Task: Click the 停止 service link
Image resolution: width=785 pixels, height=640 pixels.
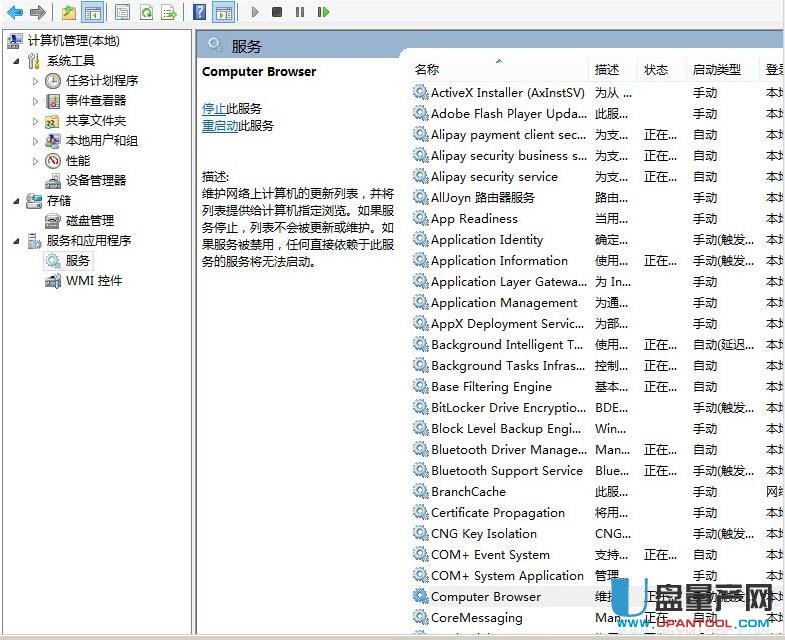Action: pos(214,109)
